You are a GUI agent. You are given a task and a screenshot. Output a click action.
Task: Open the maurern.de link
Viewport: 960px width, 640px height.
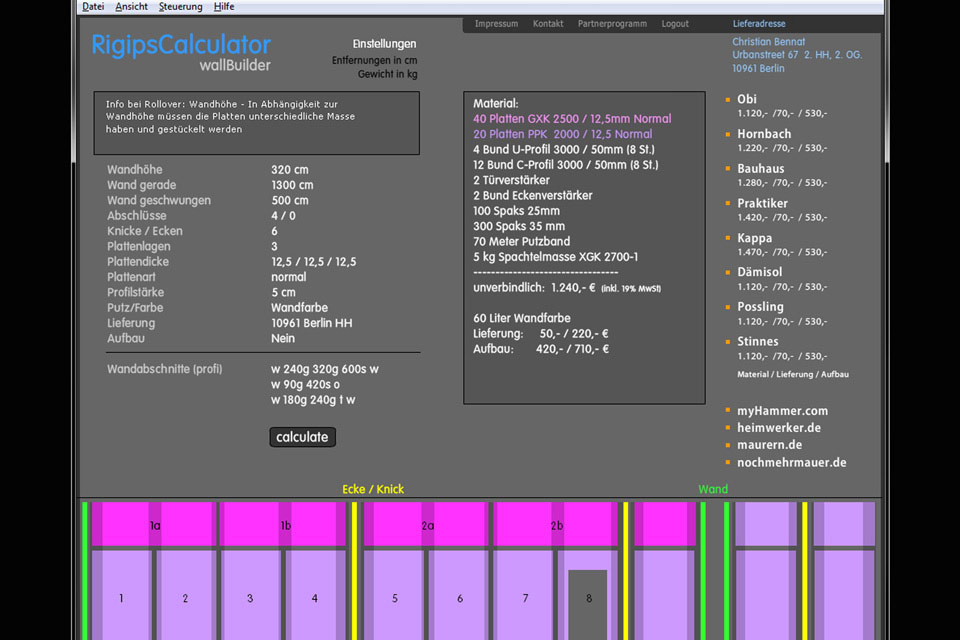pyautogui.click(x=769, y=445)
